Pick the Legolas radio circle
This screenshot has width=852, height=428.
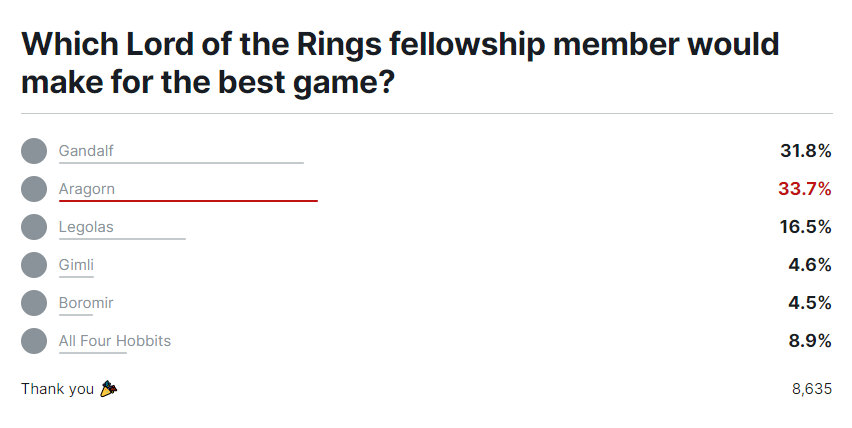point(34,227)
